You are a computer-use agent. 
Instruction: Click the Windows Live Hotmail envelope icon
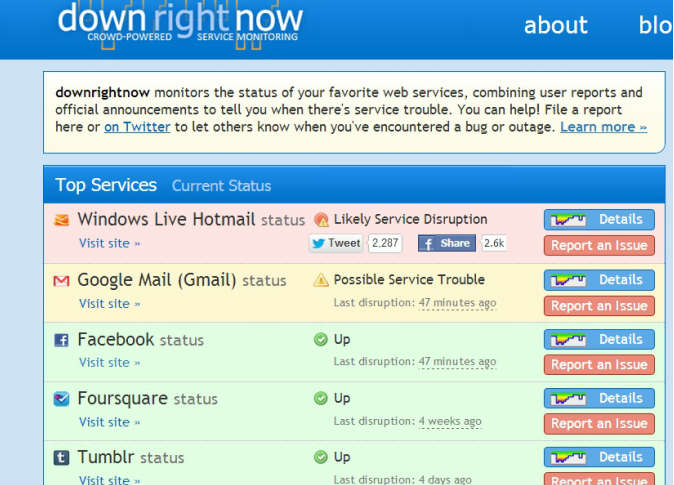point(62,220)
